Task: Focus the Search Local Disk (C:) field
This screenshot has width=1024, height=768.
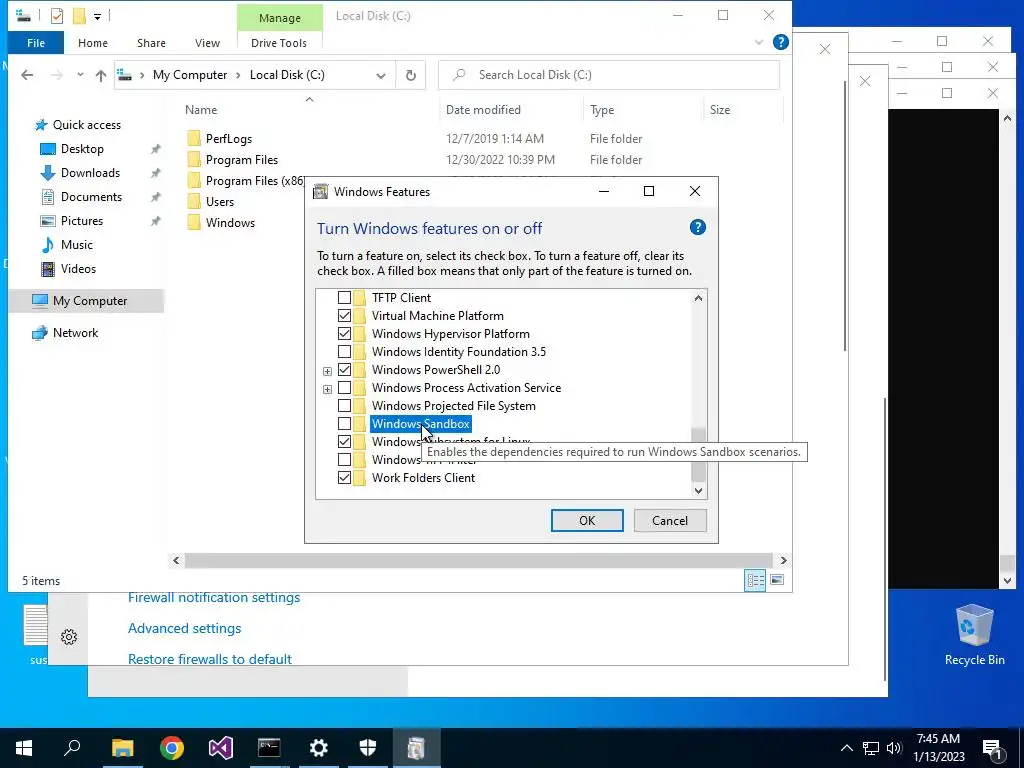Action: (x=609, y=75)
